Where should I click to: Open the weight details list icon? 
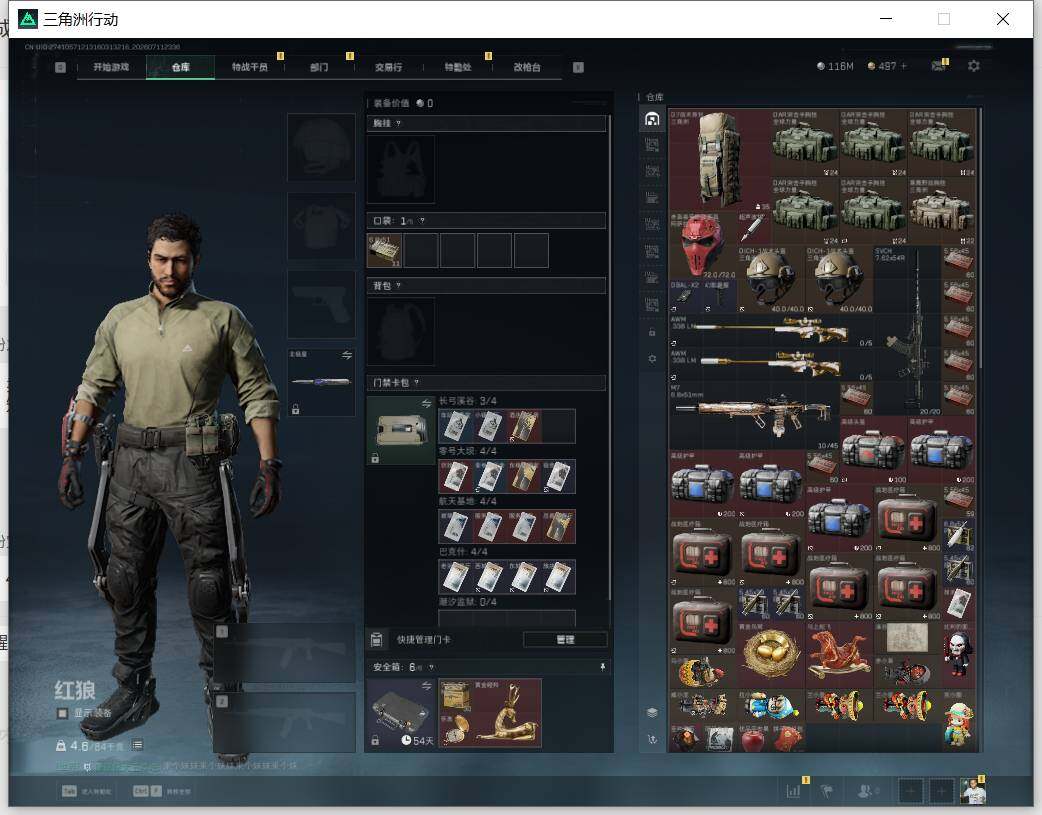pos(137,745)
